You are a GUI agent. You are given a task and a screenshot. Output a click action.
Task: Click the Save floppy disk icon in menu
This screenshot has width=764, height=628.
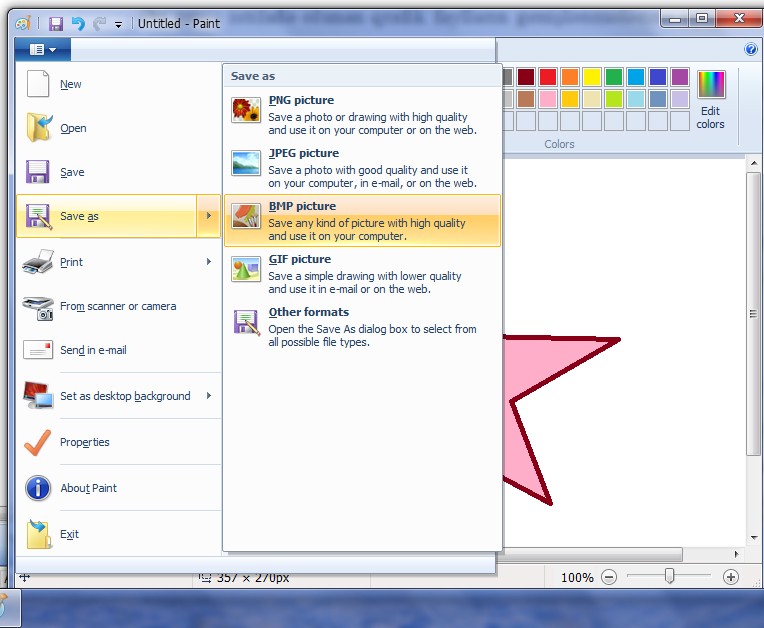(38, 171)
